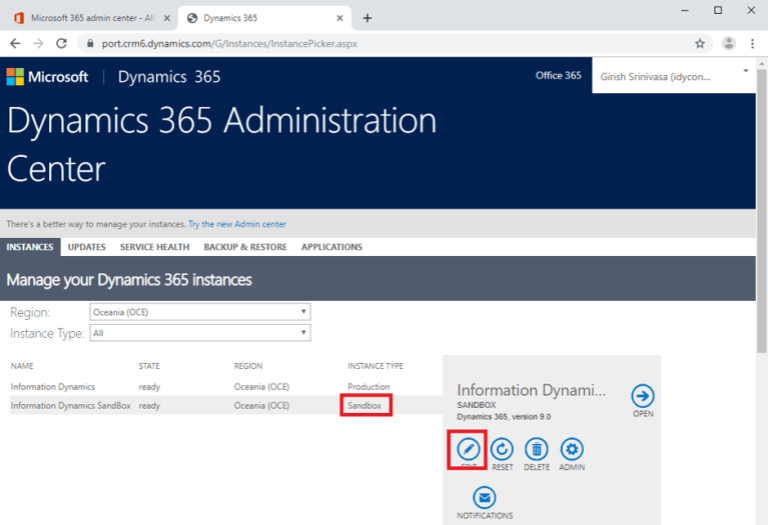View site info via the padlock icon
The width and height of the screenshot is (768, 525).
[90, 44]
